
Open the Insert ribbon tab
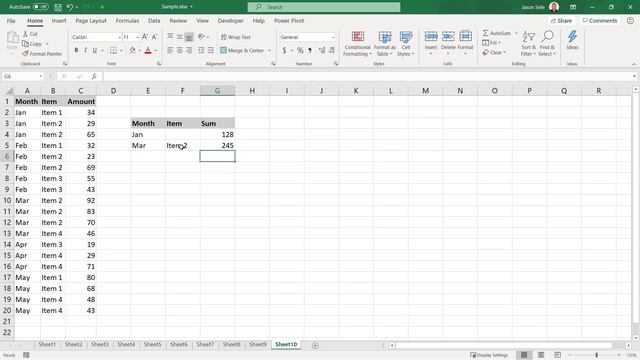coord(59,20)
